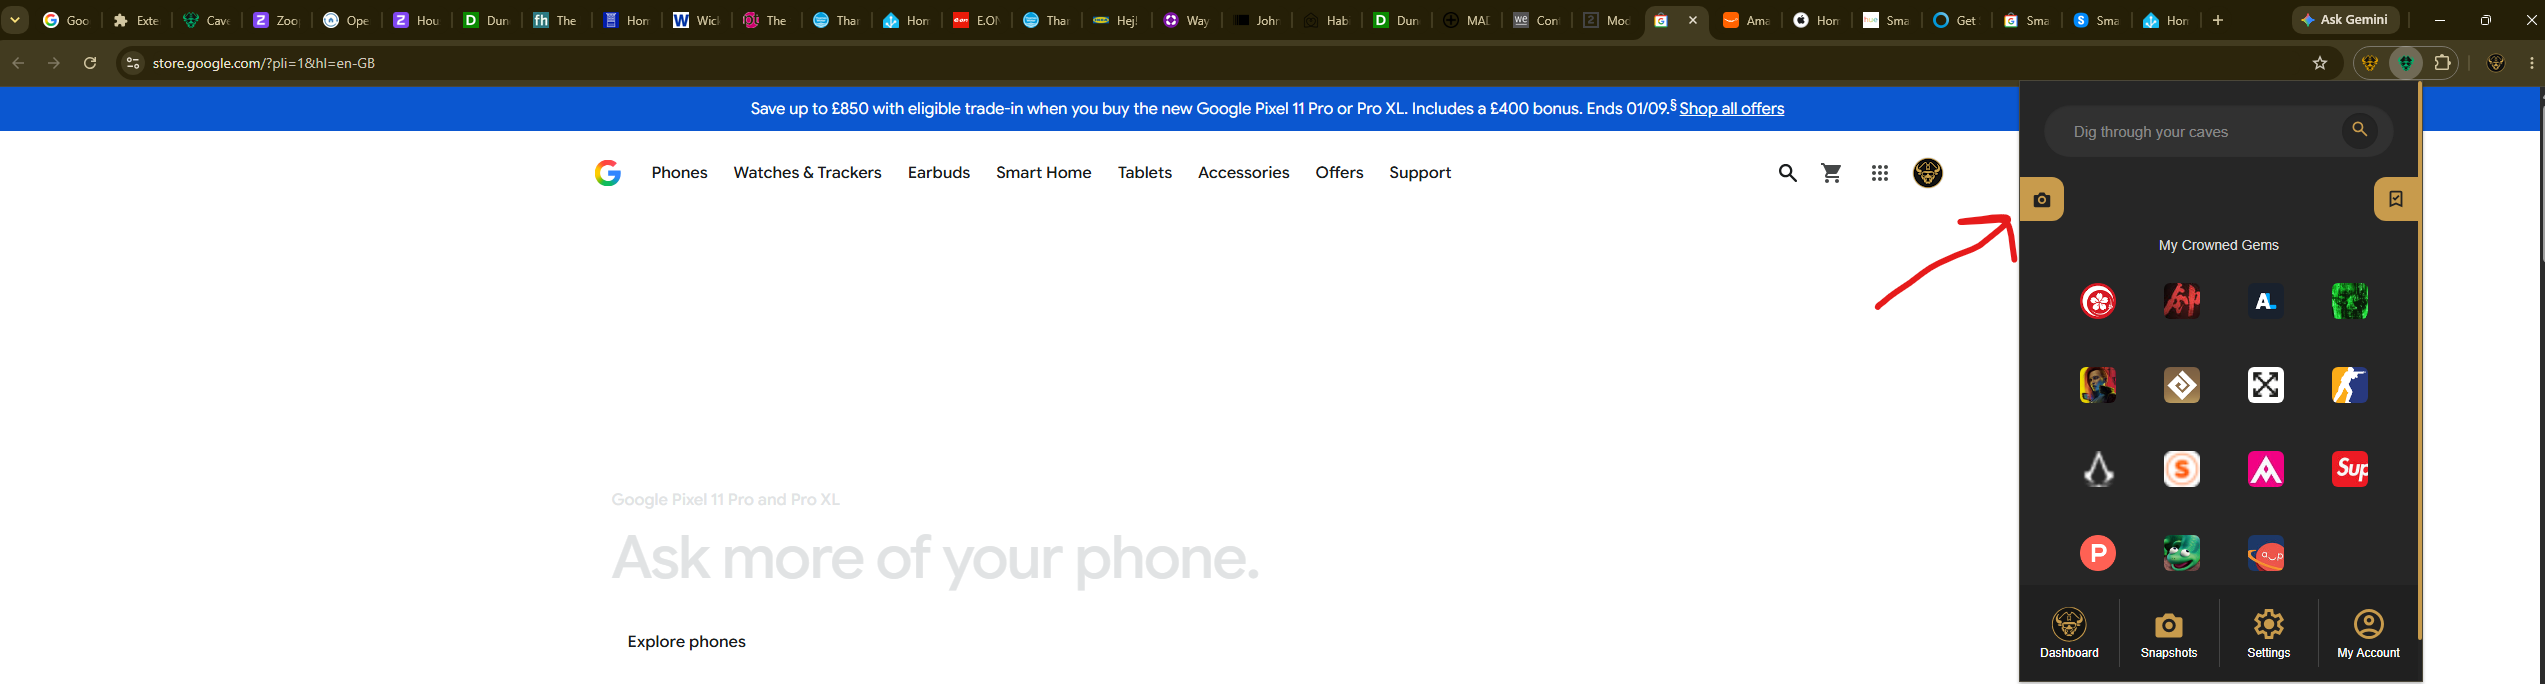The width and height of the screenshot is (2545, 684).
Task: Click the gold bookmark-check button in extension panel
Action: click(x=2396, y=199)
